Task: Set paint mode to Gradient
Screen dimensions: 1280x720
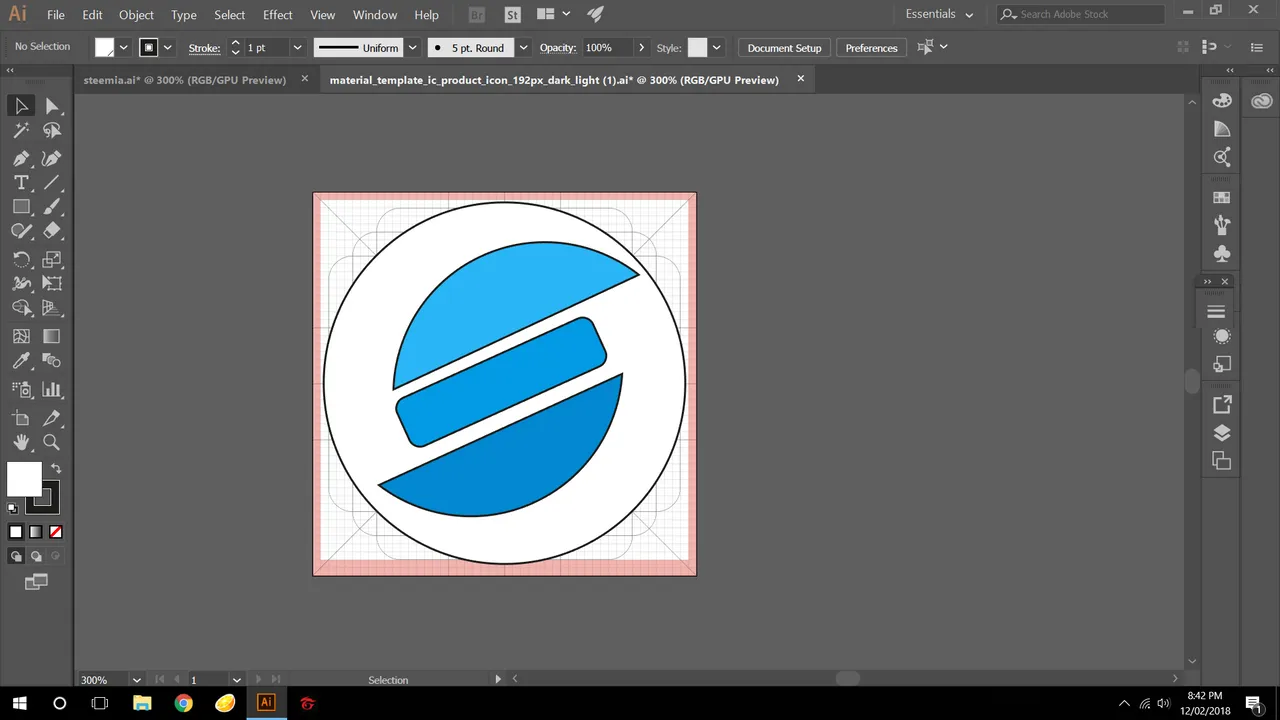Action: coord(36,532)
